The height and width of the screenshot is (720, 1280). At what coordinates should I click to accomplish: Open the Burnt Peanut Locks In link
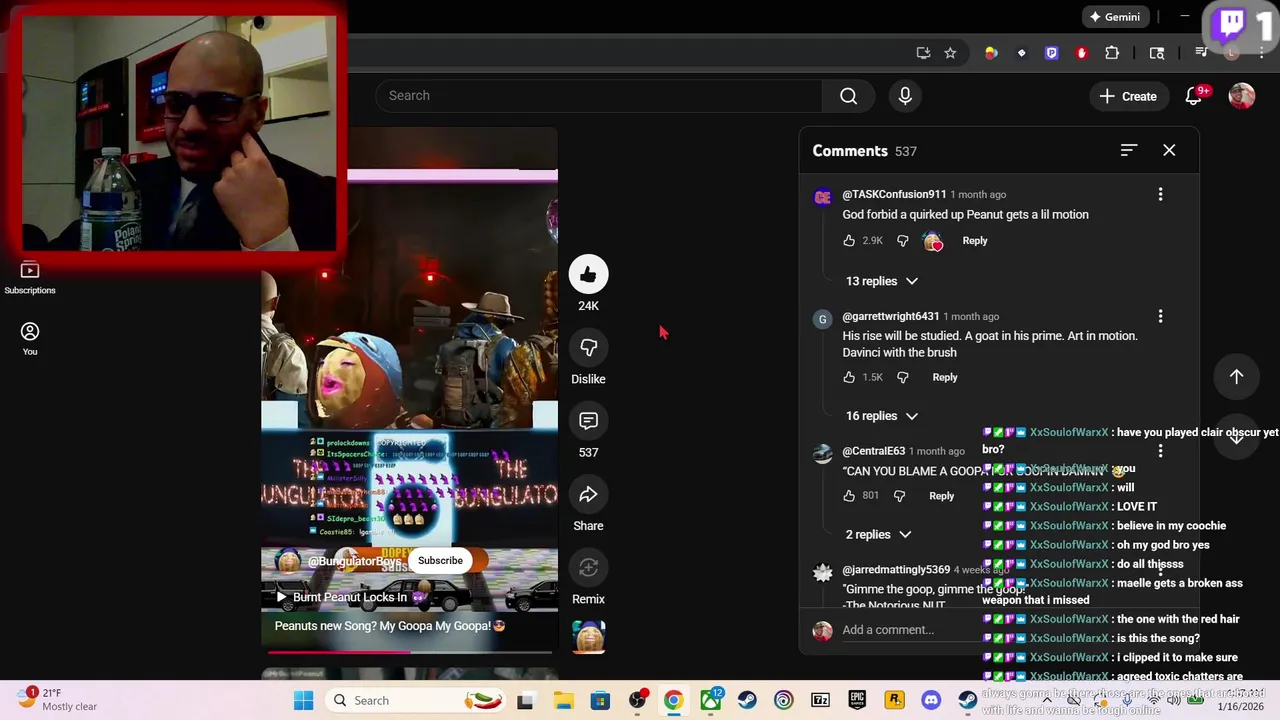click(x=351, y=597)
